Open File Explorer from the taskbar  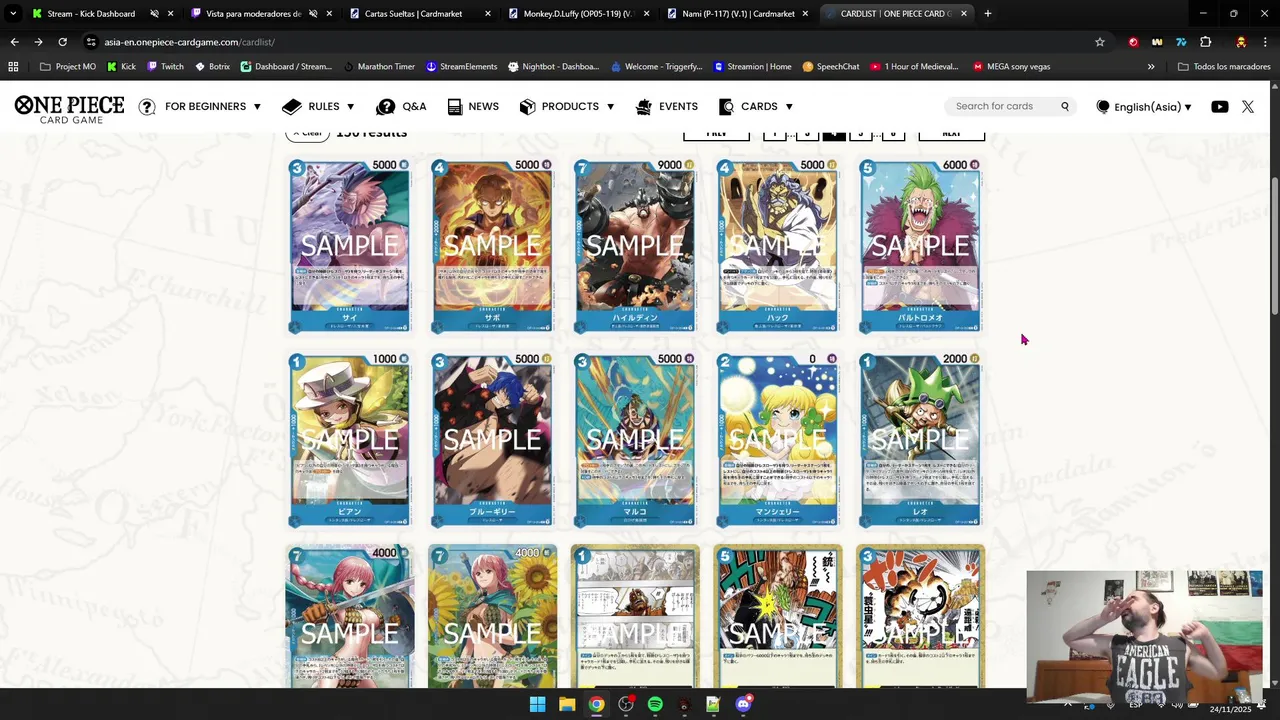[567, 704]
